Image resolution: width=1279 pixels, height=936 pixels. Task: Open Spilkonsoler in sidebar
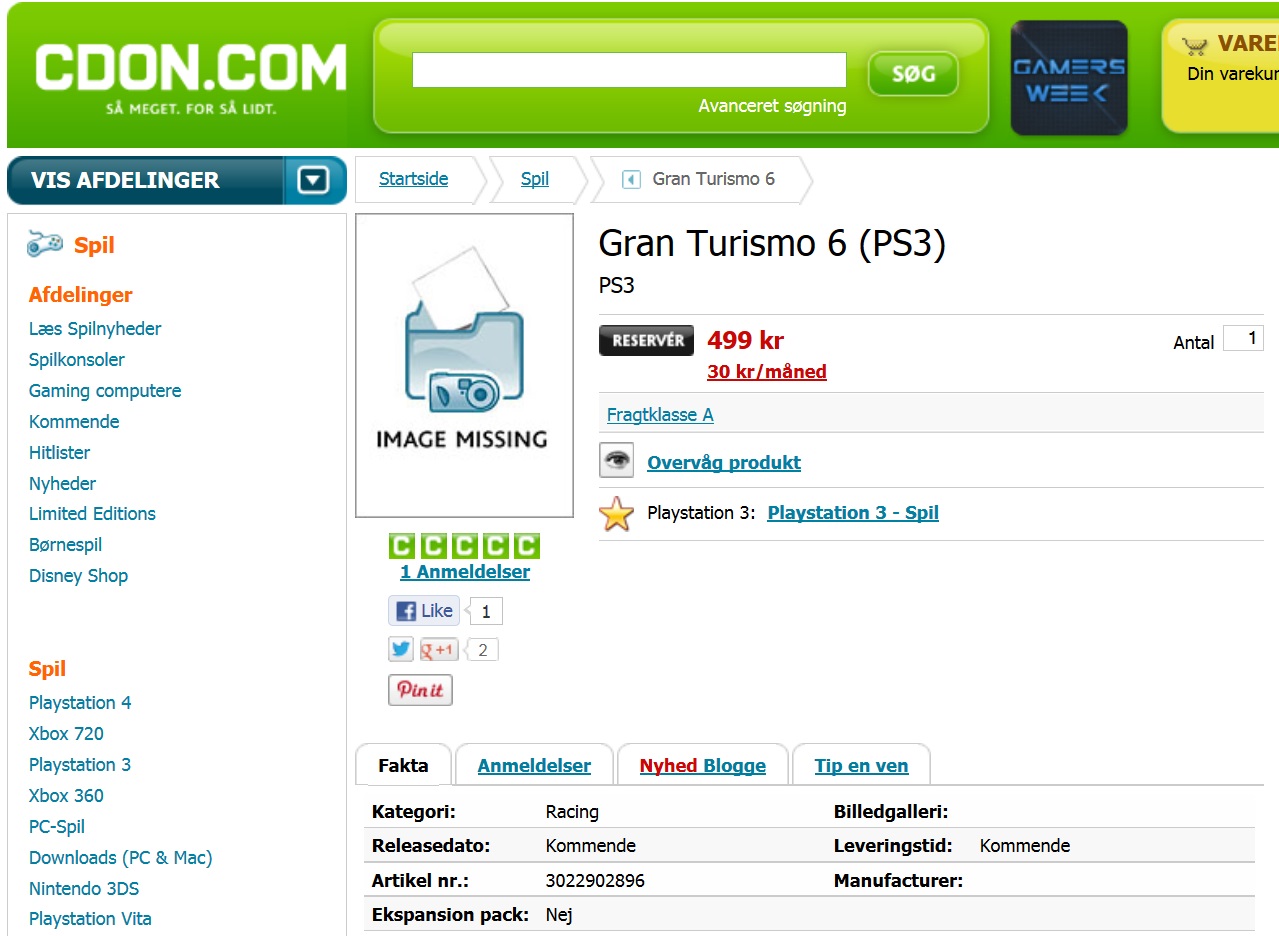click(77, 360)
